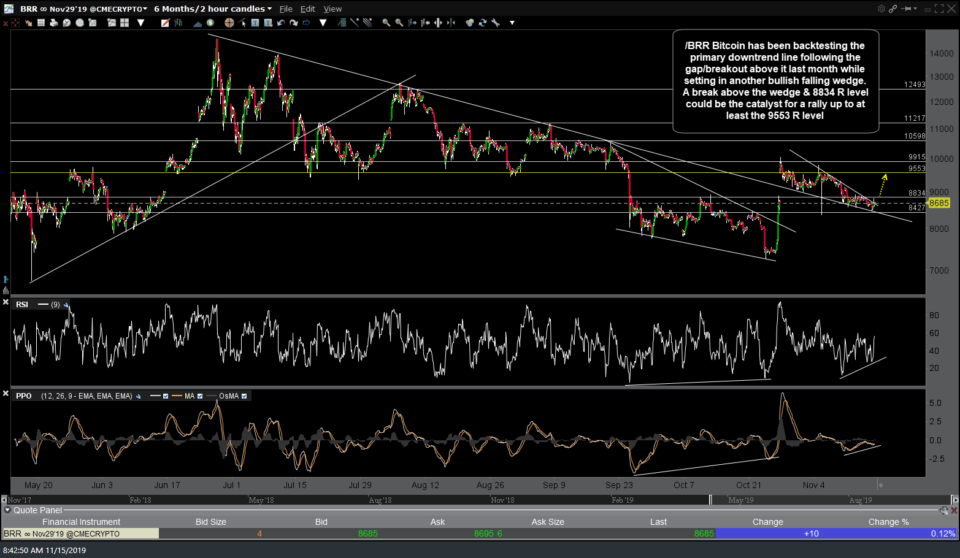
Task: Collapse the Quote Panel section
Action: coord(5,510)
